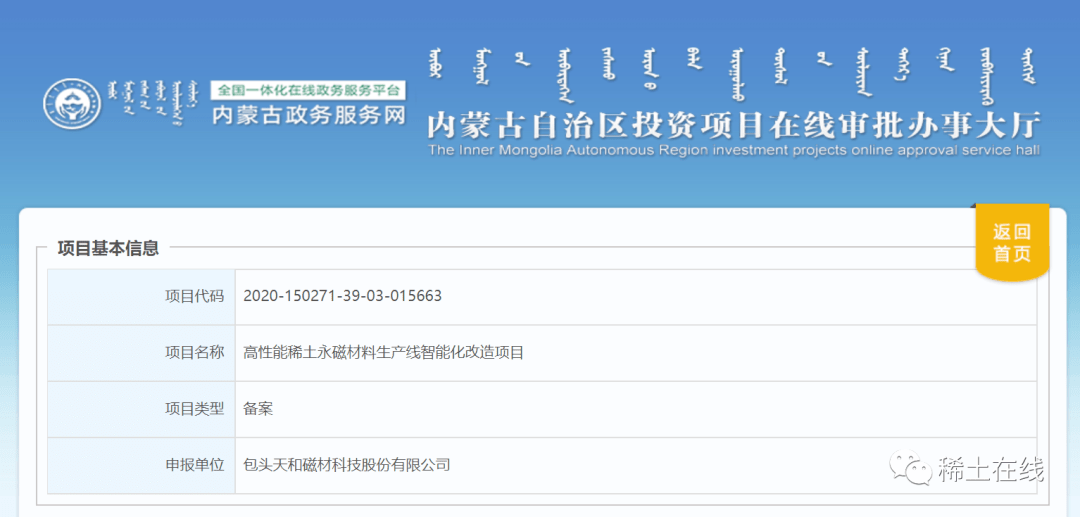Click the English service hall subtitle

point(734,150)
